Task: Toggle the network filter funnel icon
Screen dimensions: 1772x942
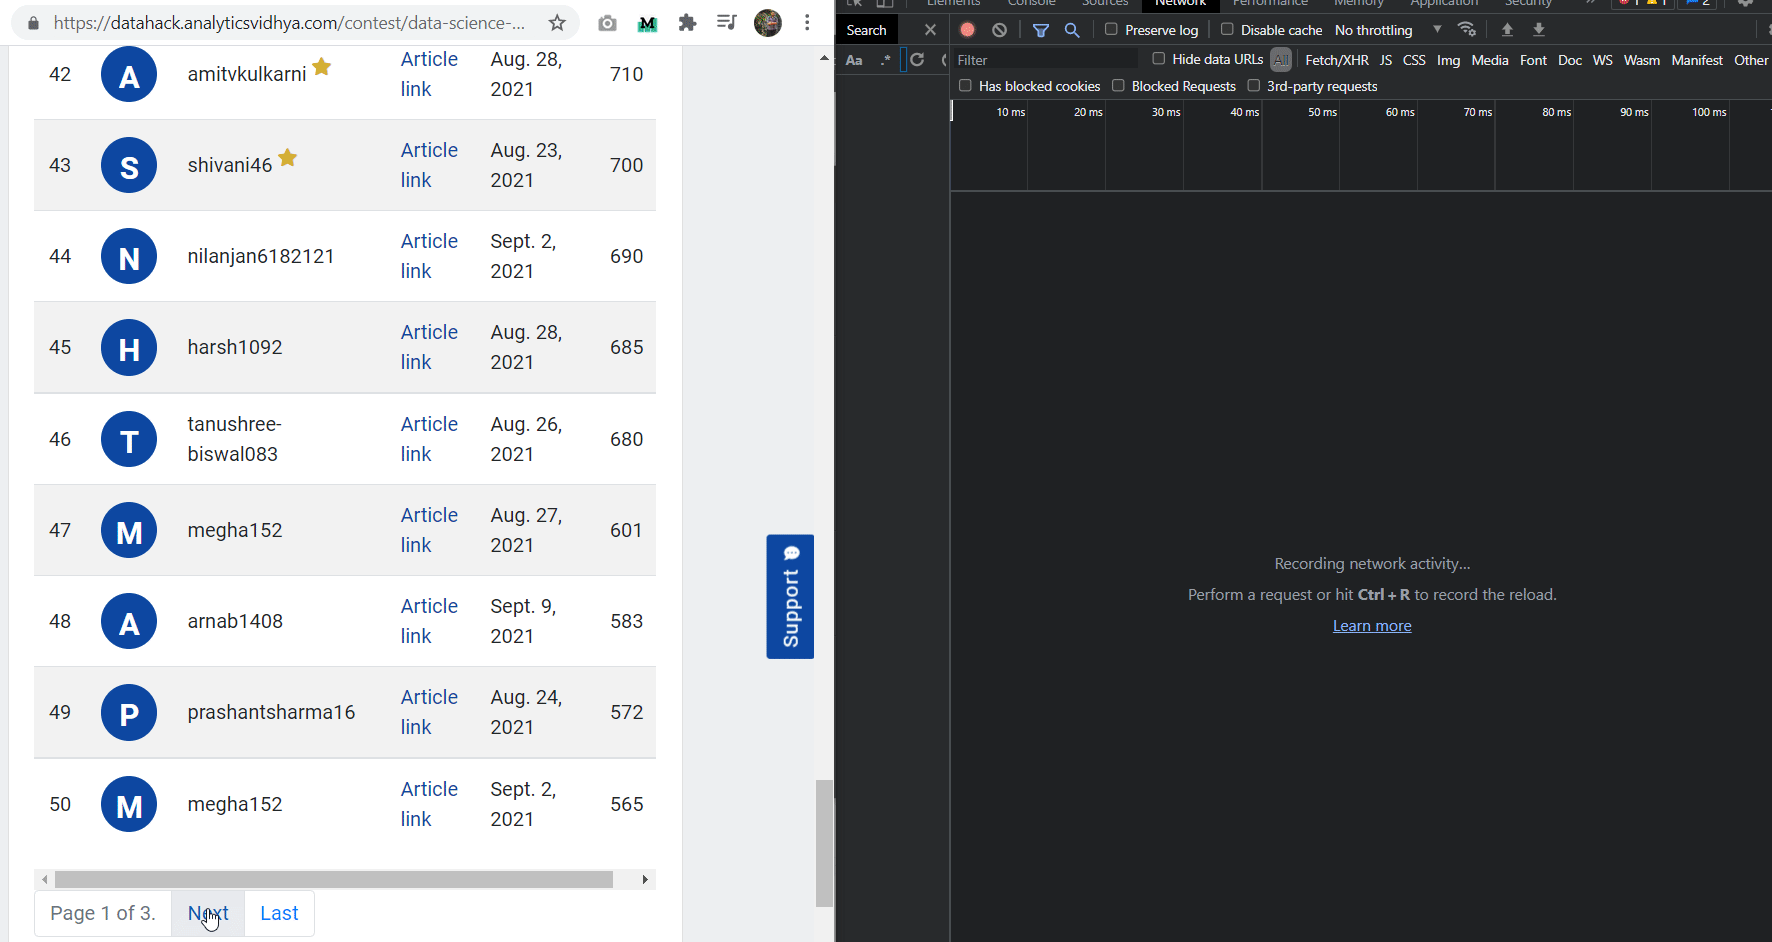Action: point(1040,30)
